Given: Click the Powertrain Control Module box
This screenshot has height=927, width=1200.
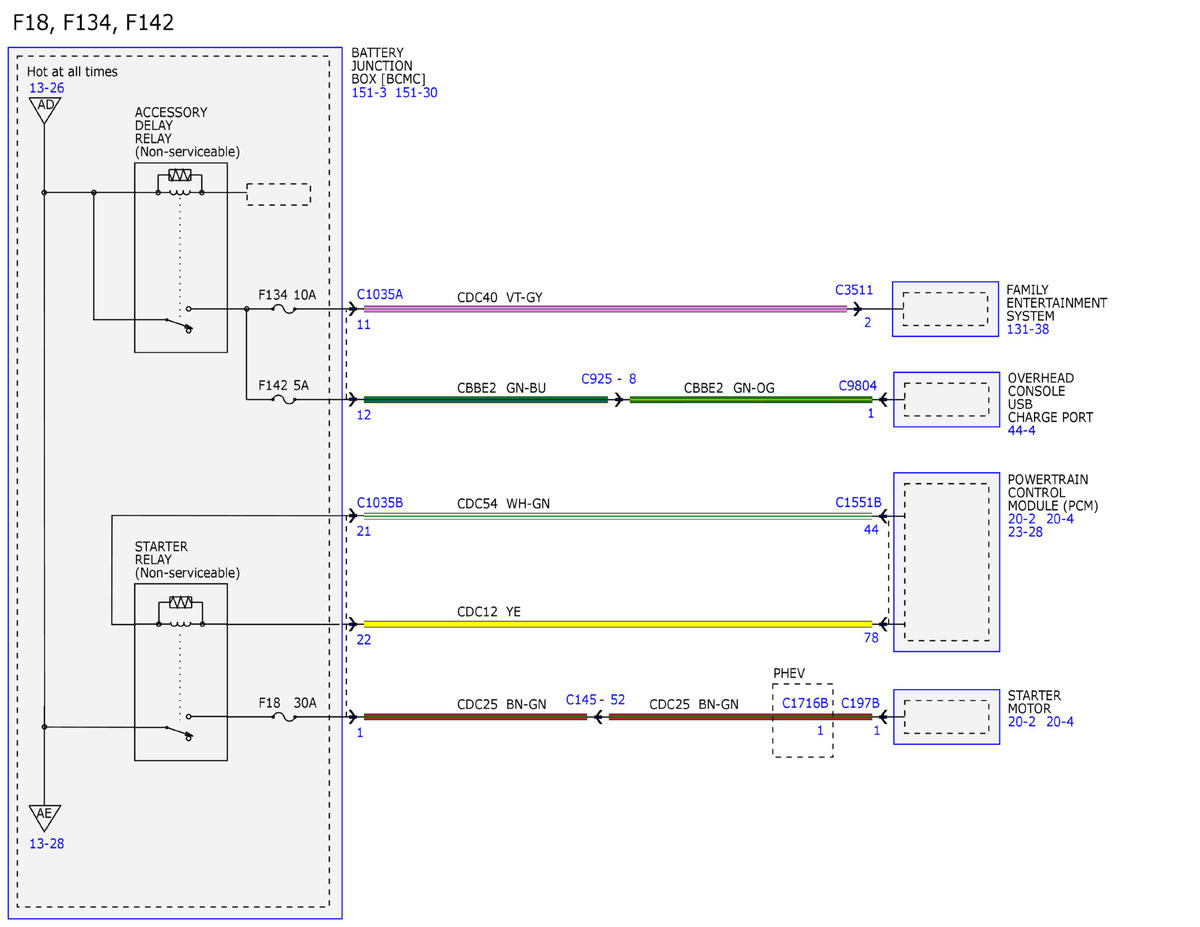Looking at the screenshot, I should click(946, 562).
